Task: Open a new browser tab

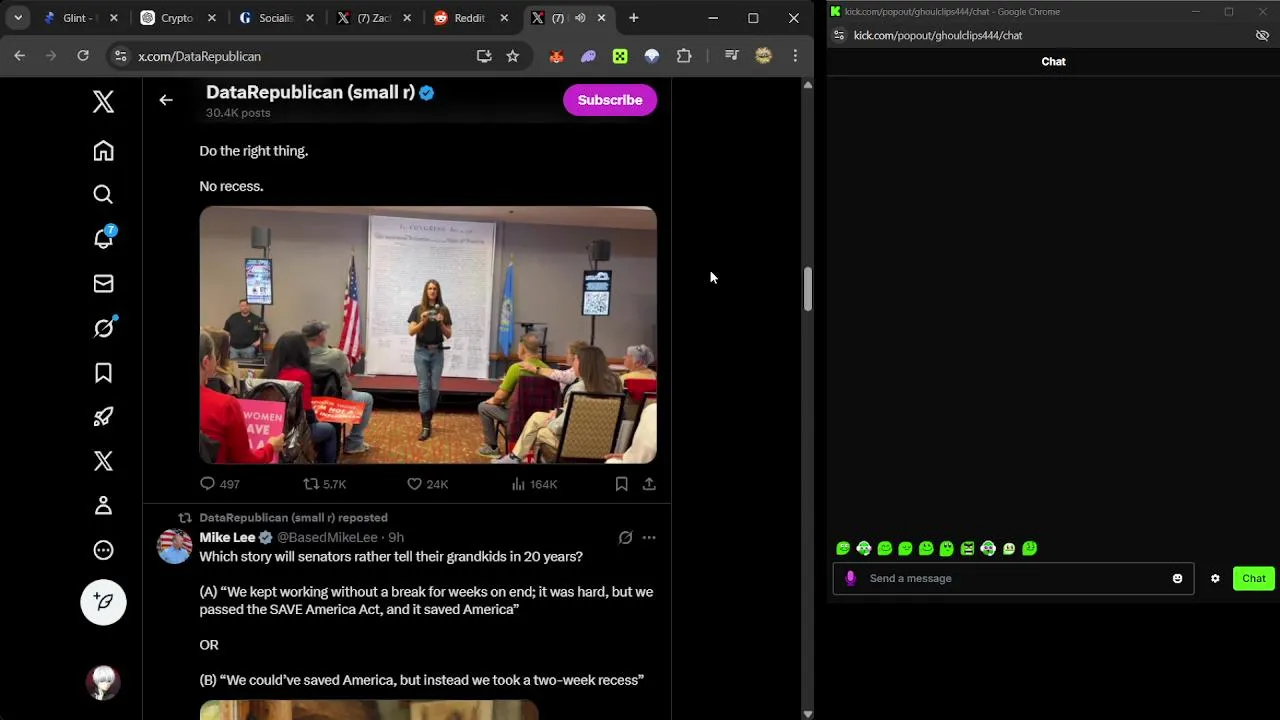Action: click(x=634, y=18)
